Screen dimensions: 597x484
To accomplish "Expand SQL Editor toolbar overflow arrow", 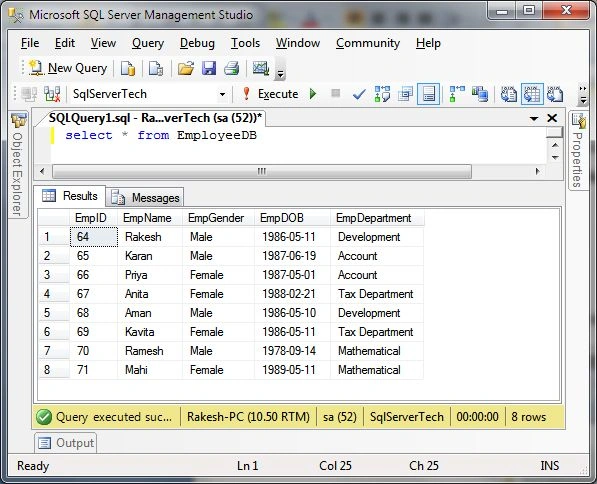I will click(583, 95).
